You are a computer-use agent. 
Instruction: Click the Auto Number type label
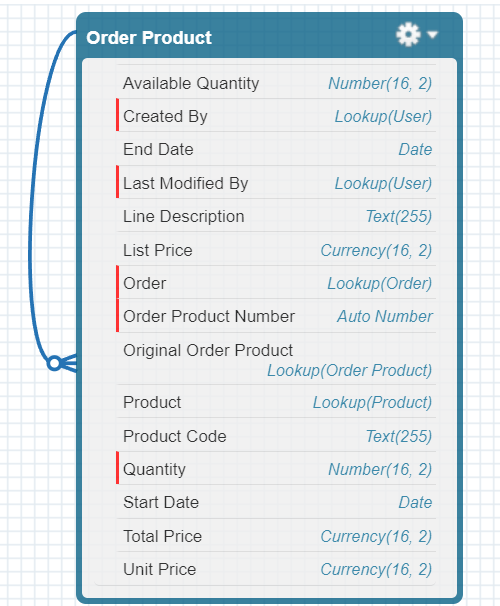[x=385, y=316]
